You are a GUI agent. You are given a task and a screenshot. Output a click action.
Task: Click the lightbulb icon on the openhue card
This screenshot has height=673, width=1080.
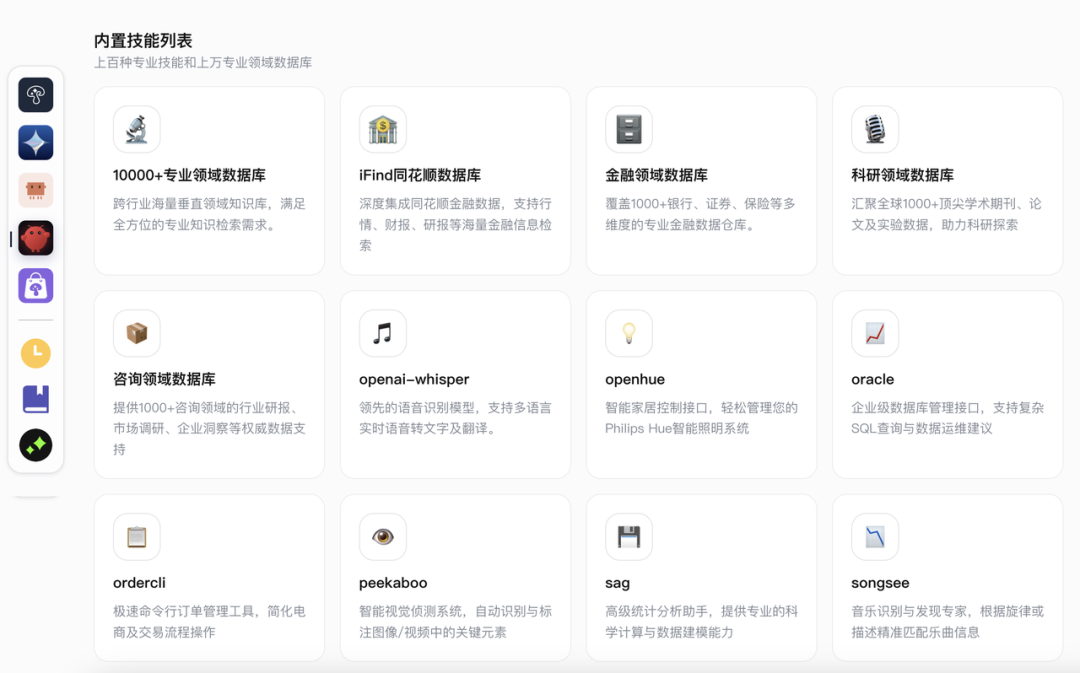628,332
